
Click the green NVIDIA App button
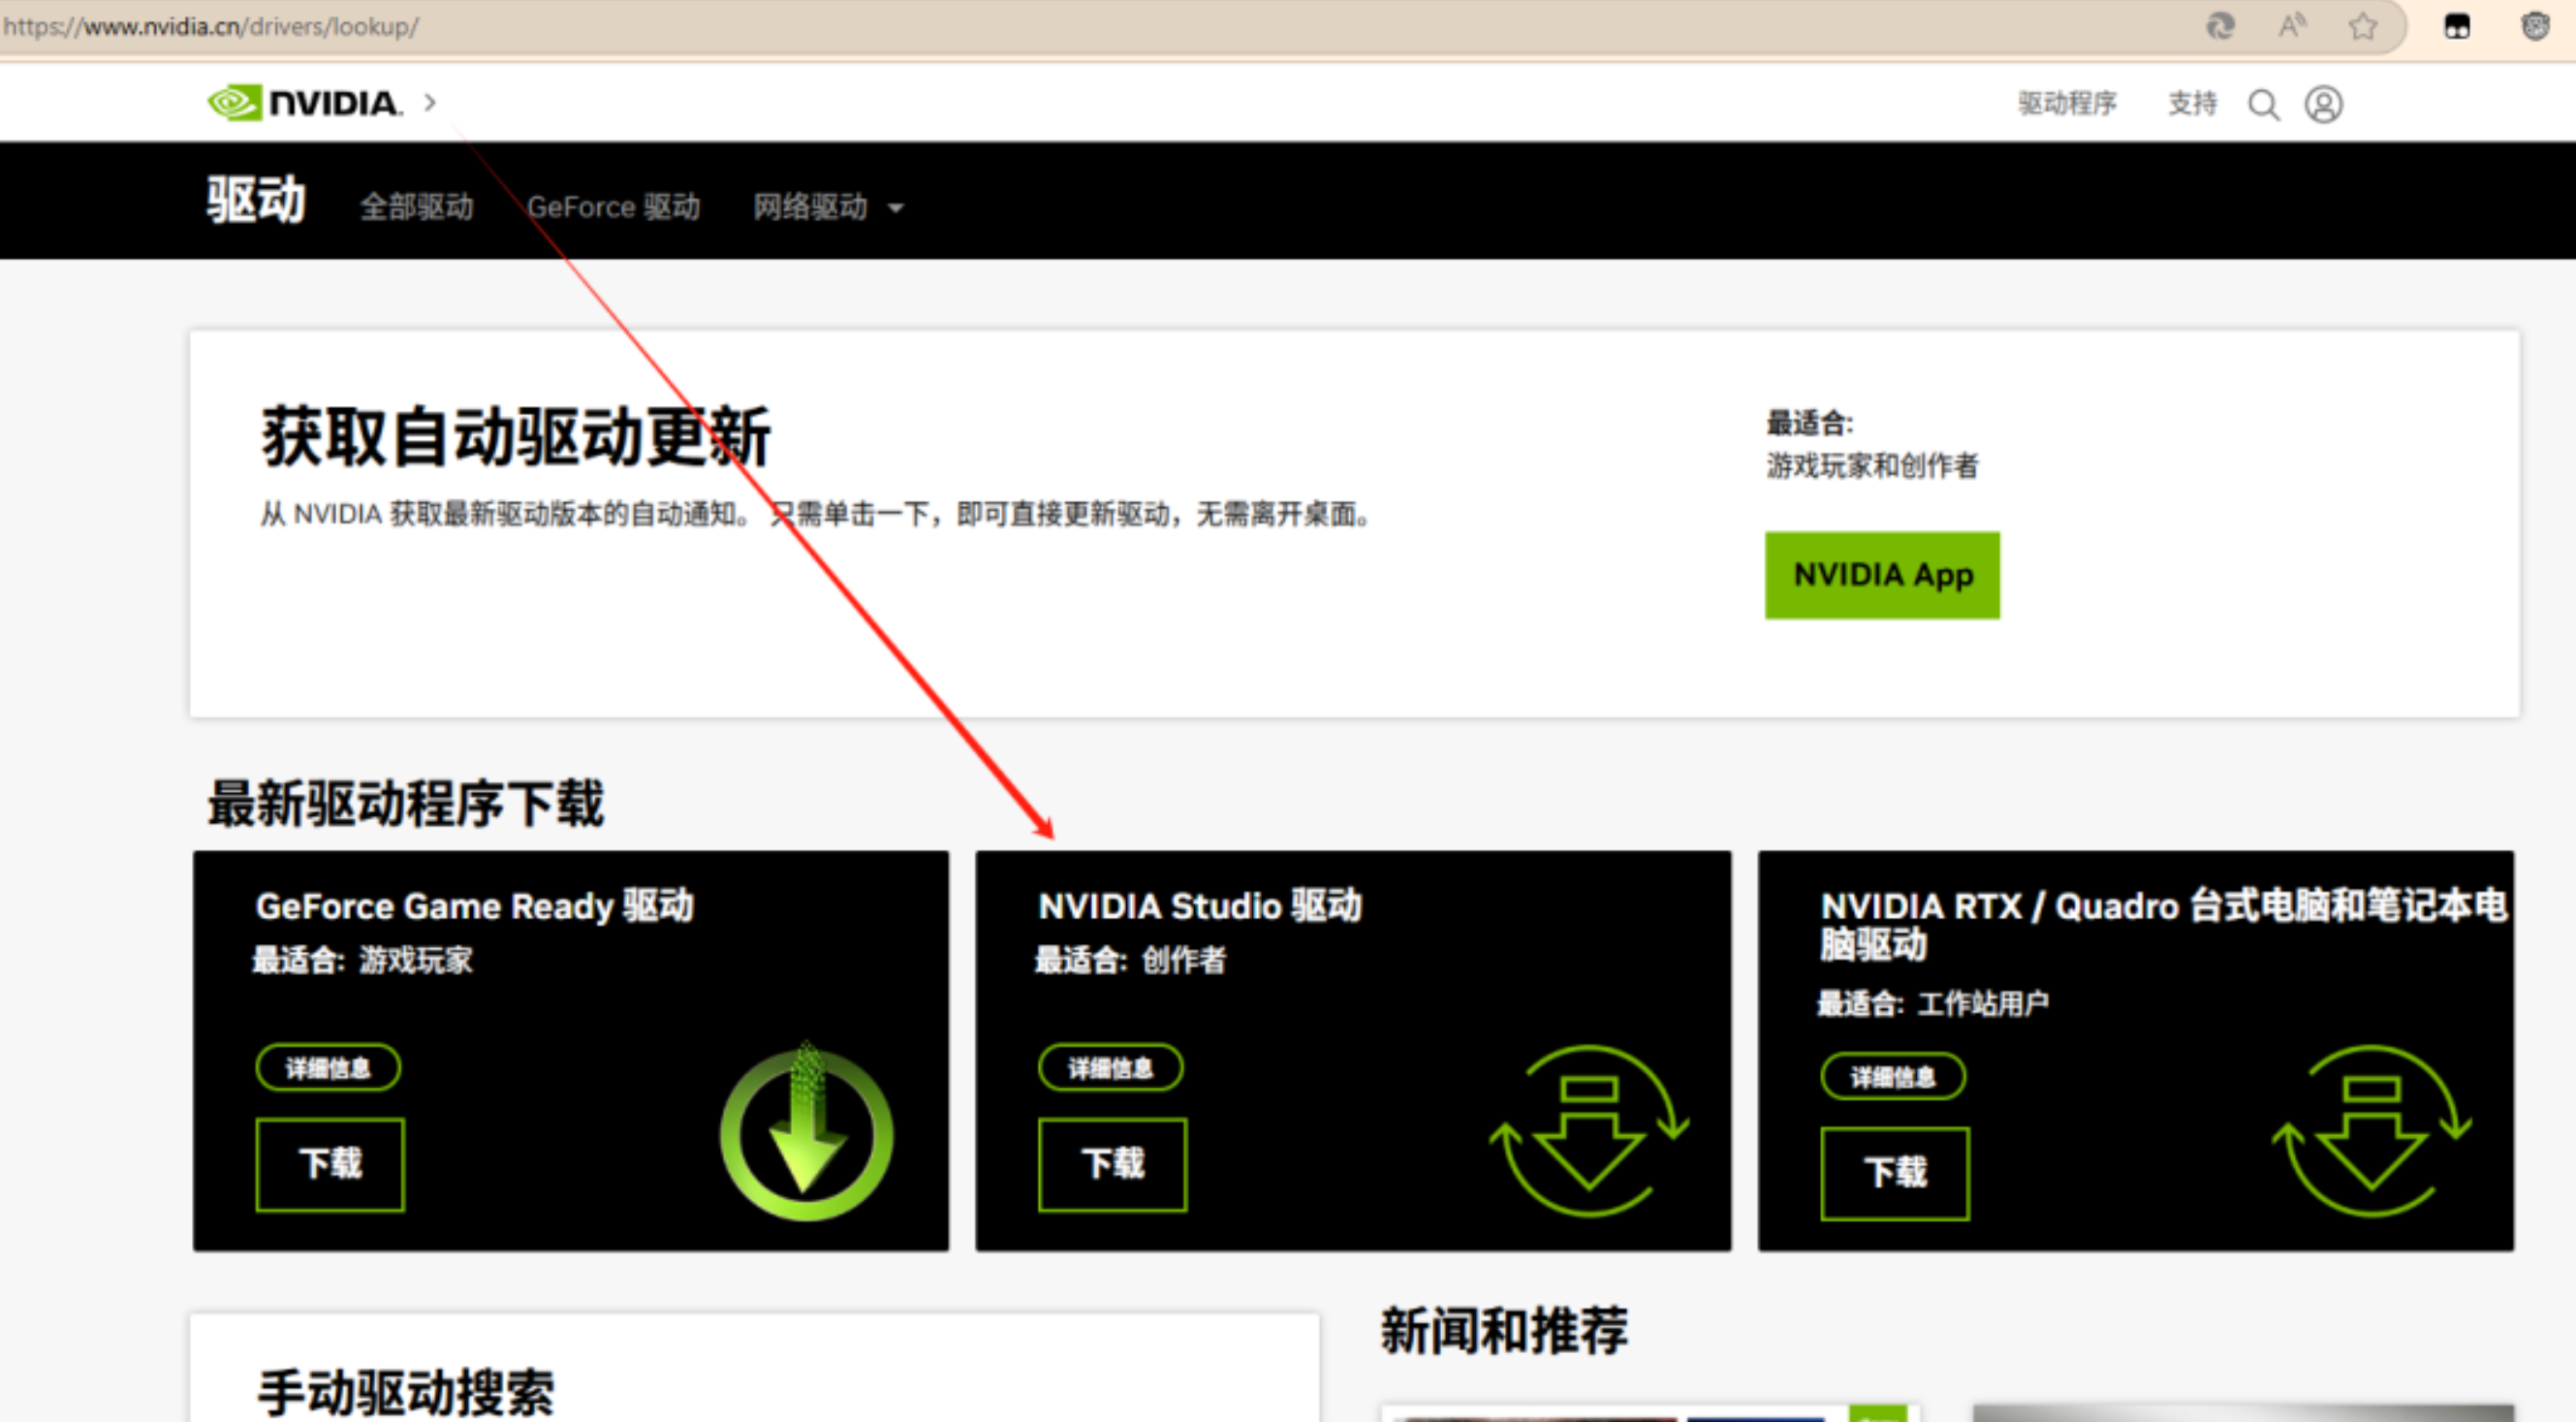click(1882, 575)
